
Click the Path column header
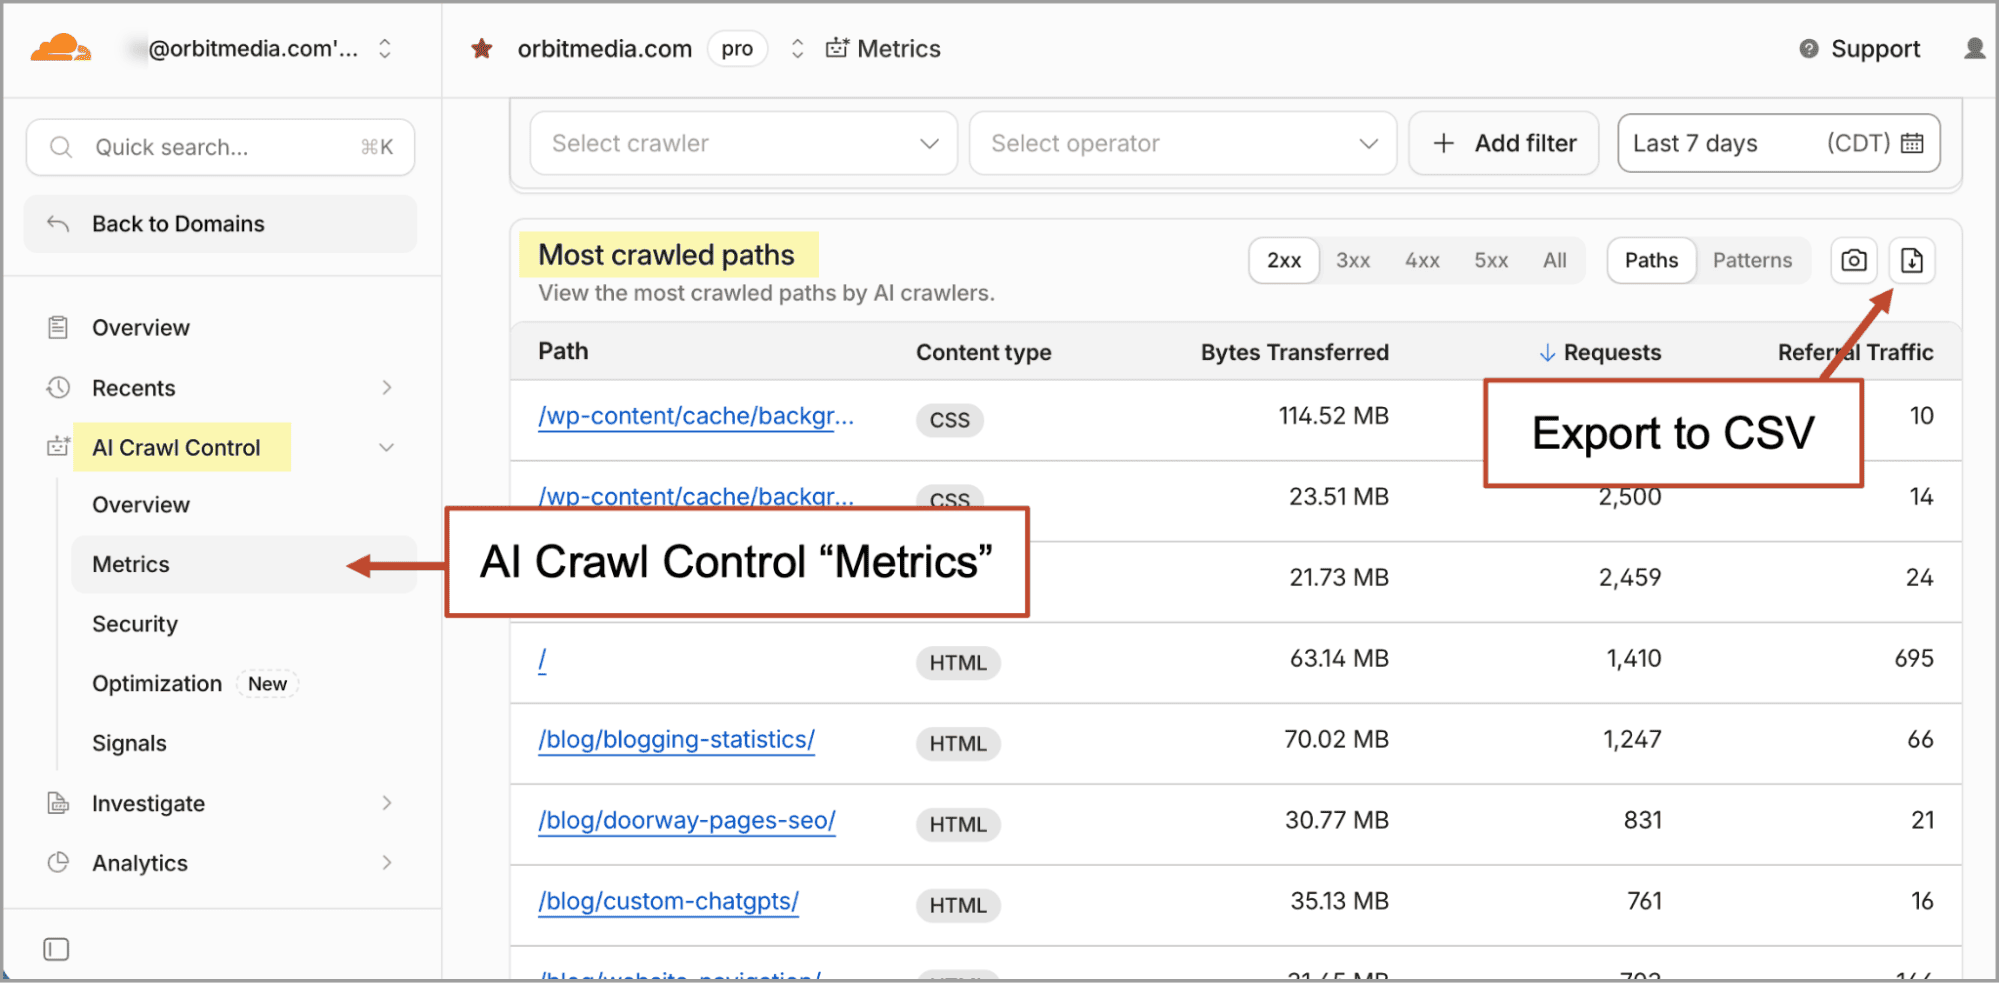point(563,351)
